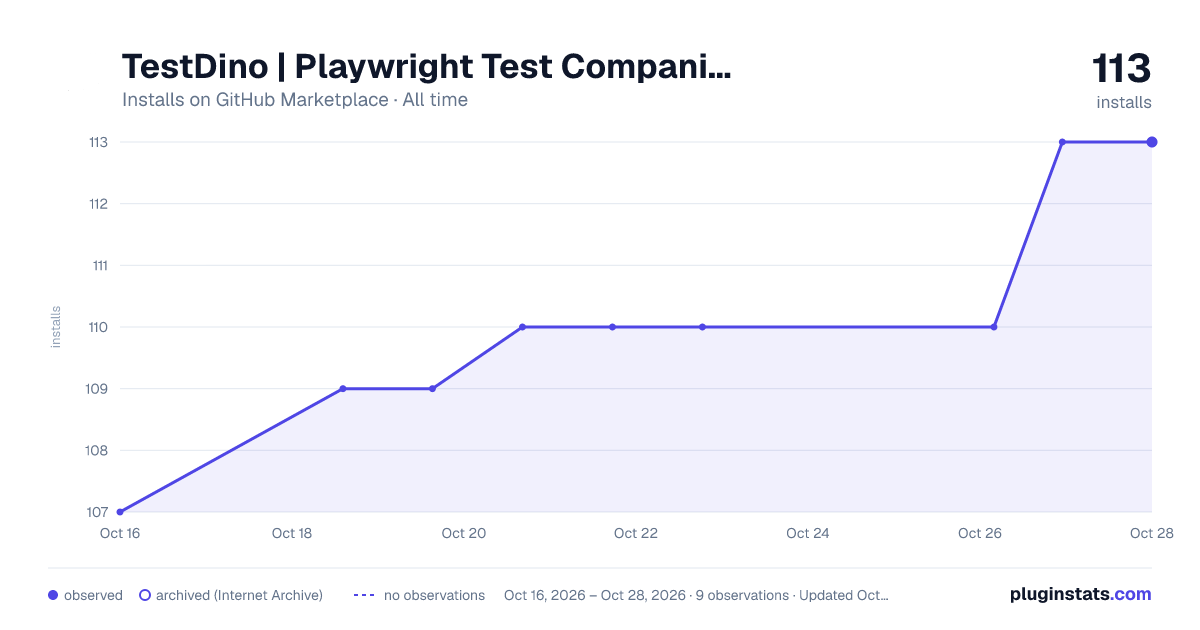The image size is (1200, 630).
Task: Click the 109 y-axis label
Action: pos(98,389)
